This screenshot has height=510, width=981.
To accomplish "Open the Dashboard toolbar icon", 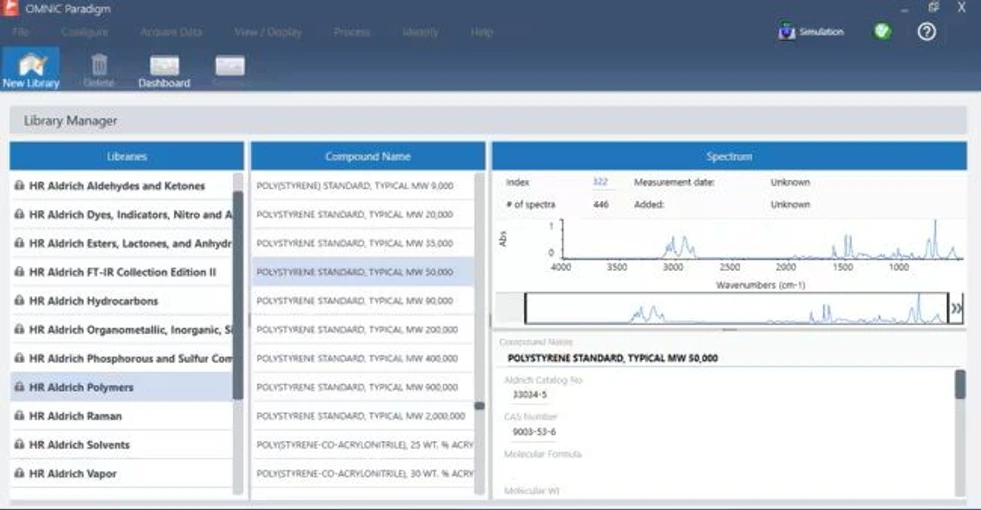I will tap(165, 66).
